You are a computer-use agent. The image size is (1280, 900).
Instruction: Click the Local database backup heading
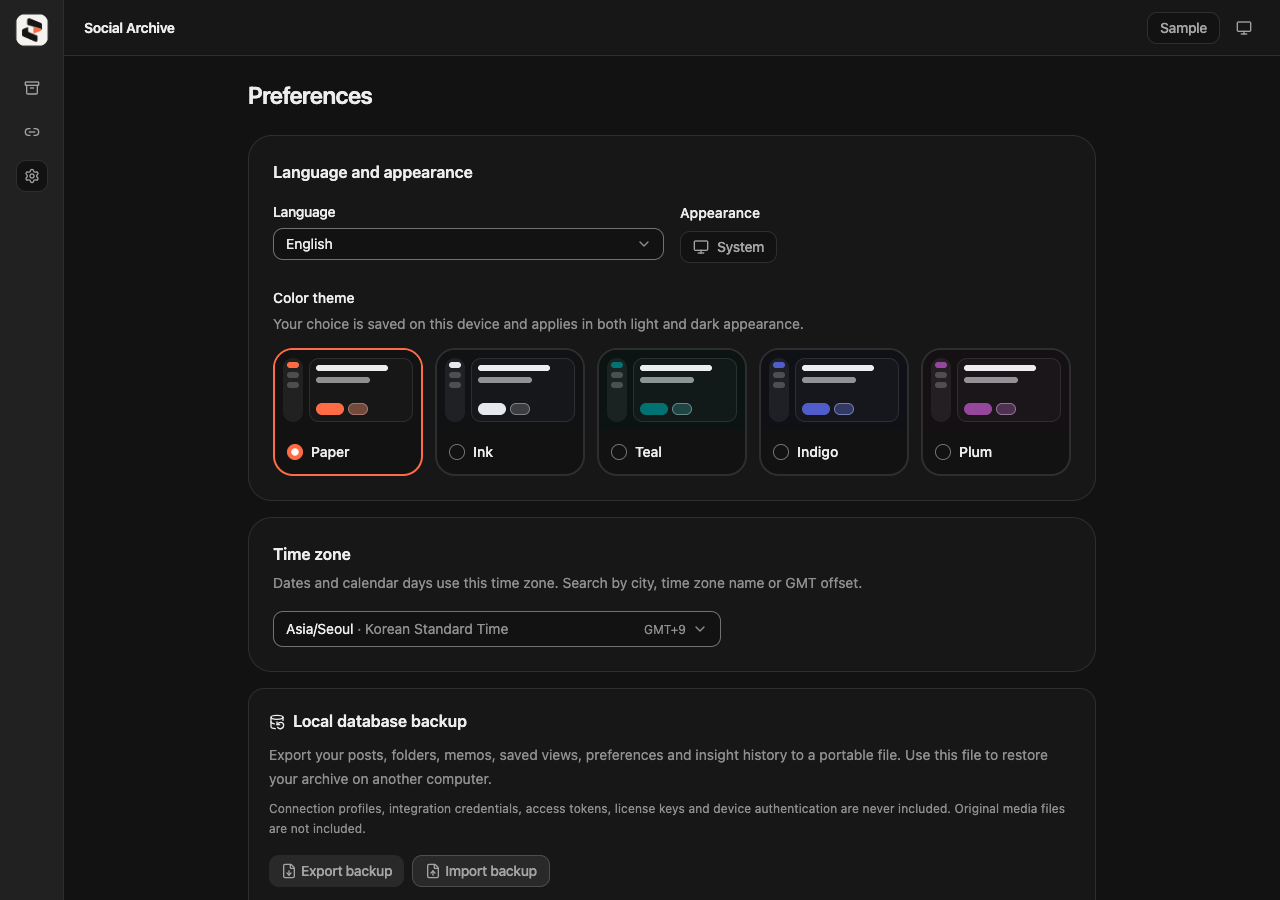[380, 722]
